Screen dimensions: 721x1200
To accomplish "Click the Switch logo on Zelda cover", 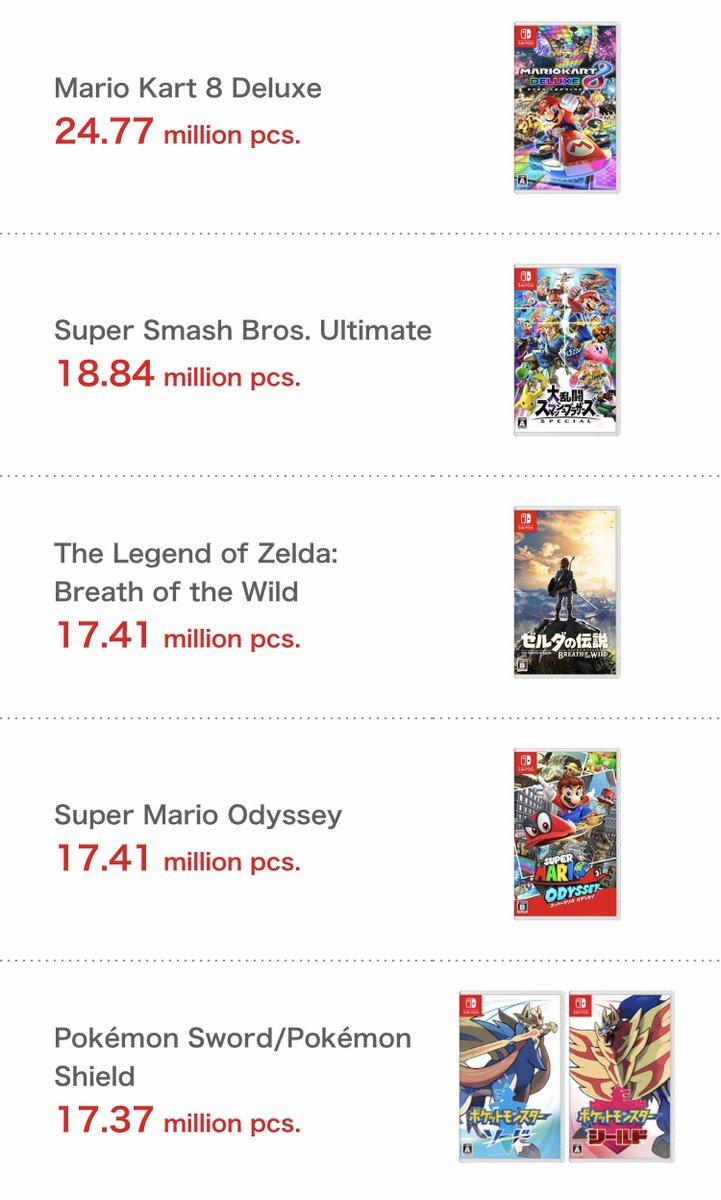I will (525, 520).
